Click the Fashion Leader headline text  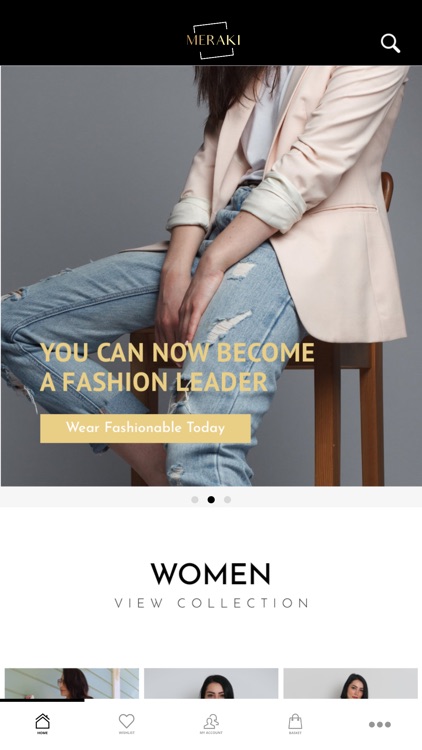pyautogui.click(x=177, y=367)
